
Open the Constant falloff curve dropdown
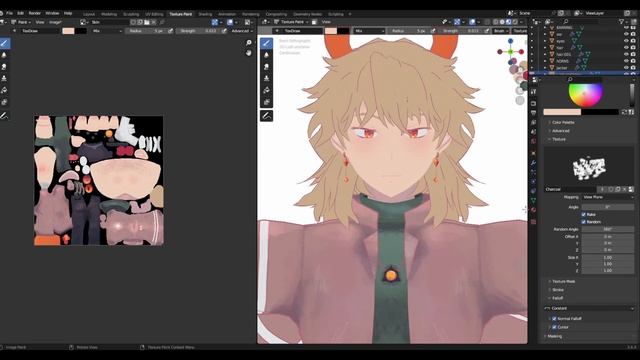[x=589, y=308]
